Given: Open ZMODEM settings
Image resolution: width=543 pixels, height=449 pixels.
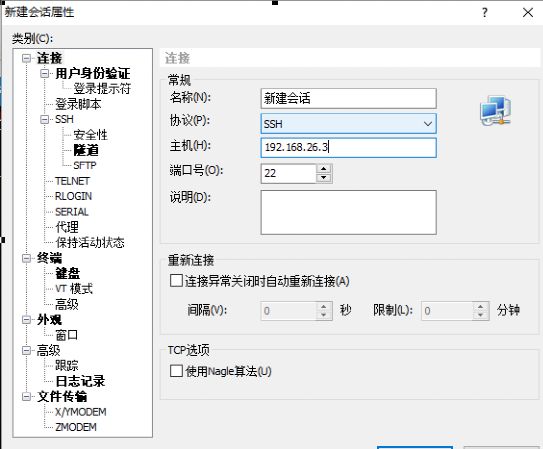Looking at the screenshot, I should (x=75, y=427).
